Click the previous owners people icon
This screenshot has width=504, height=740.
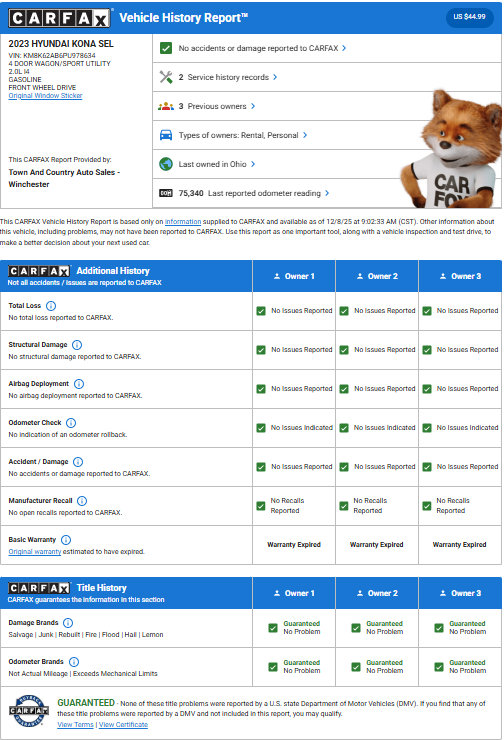(166, 106)
